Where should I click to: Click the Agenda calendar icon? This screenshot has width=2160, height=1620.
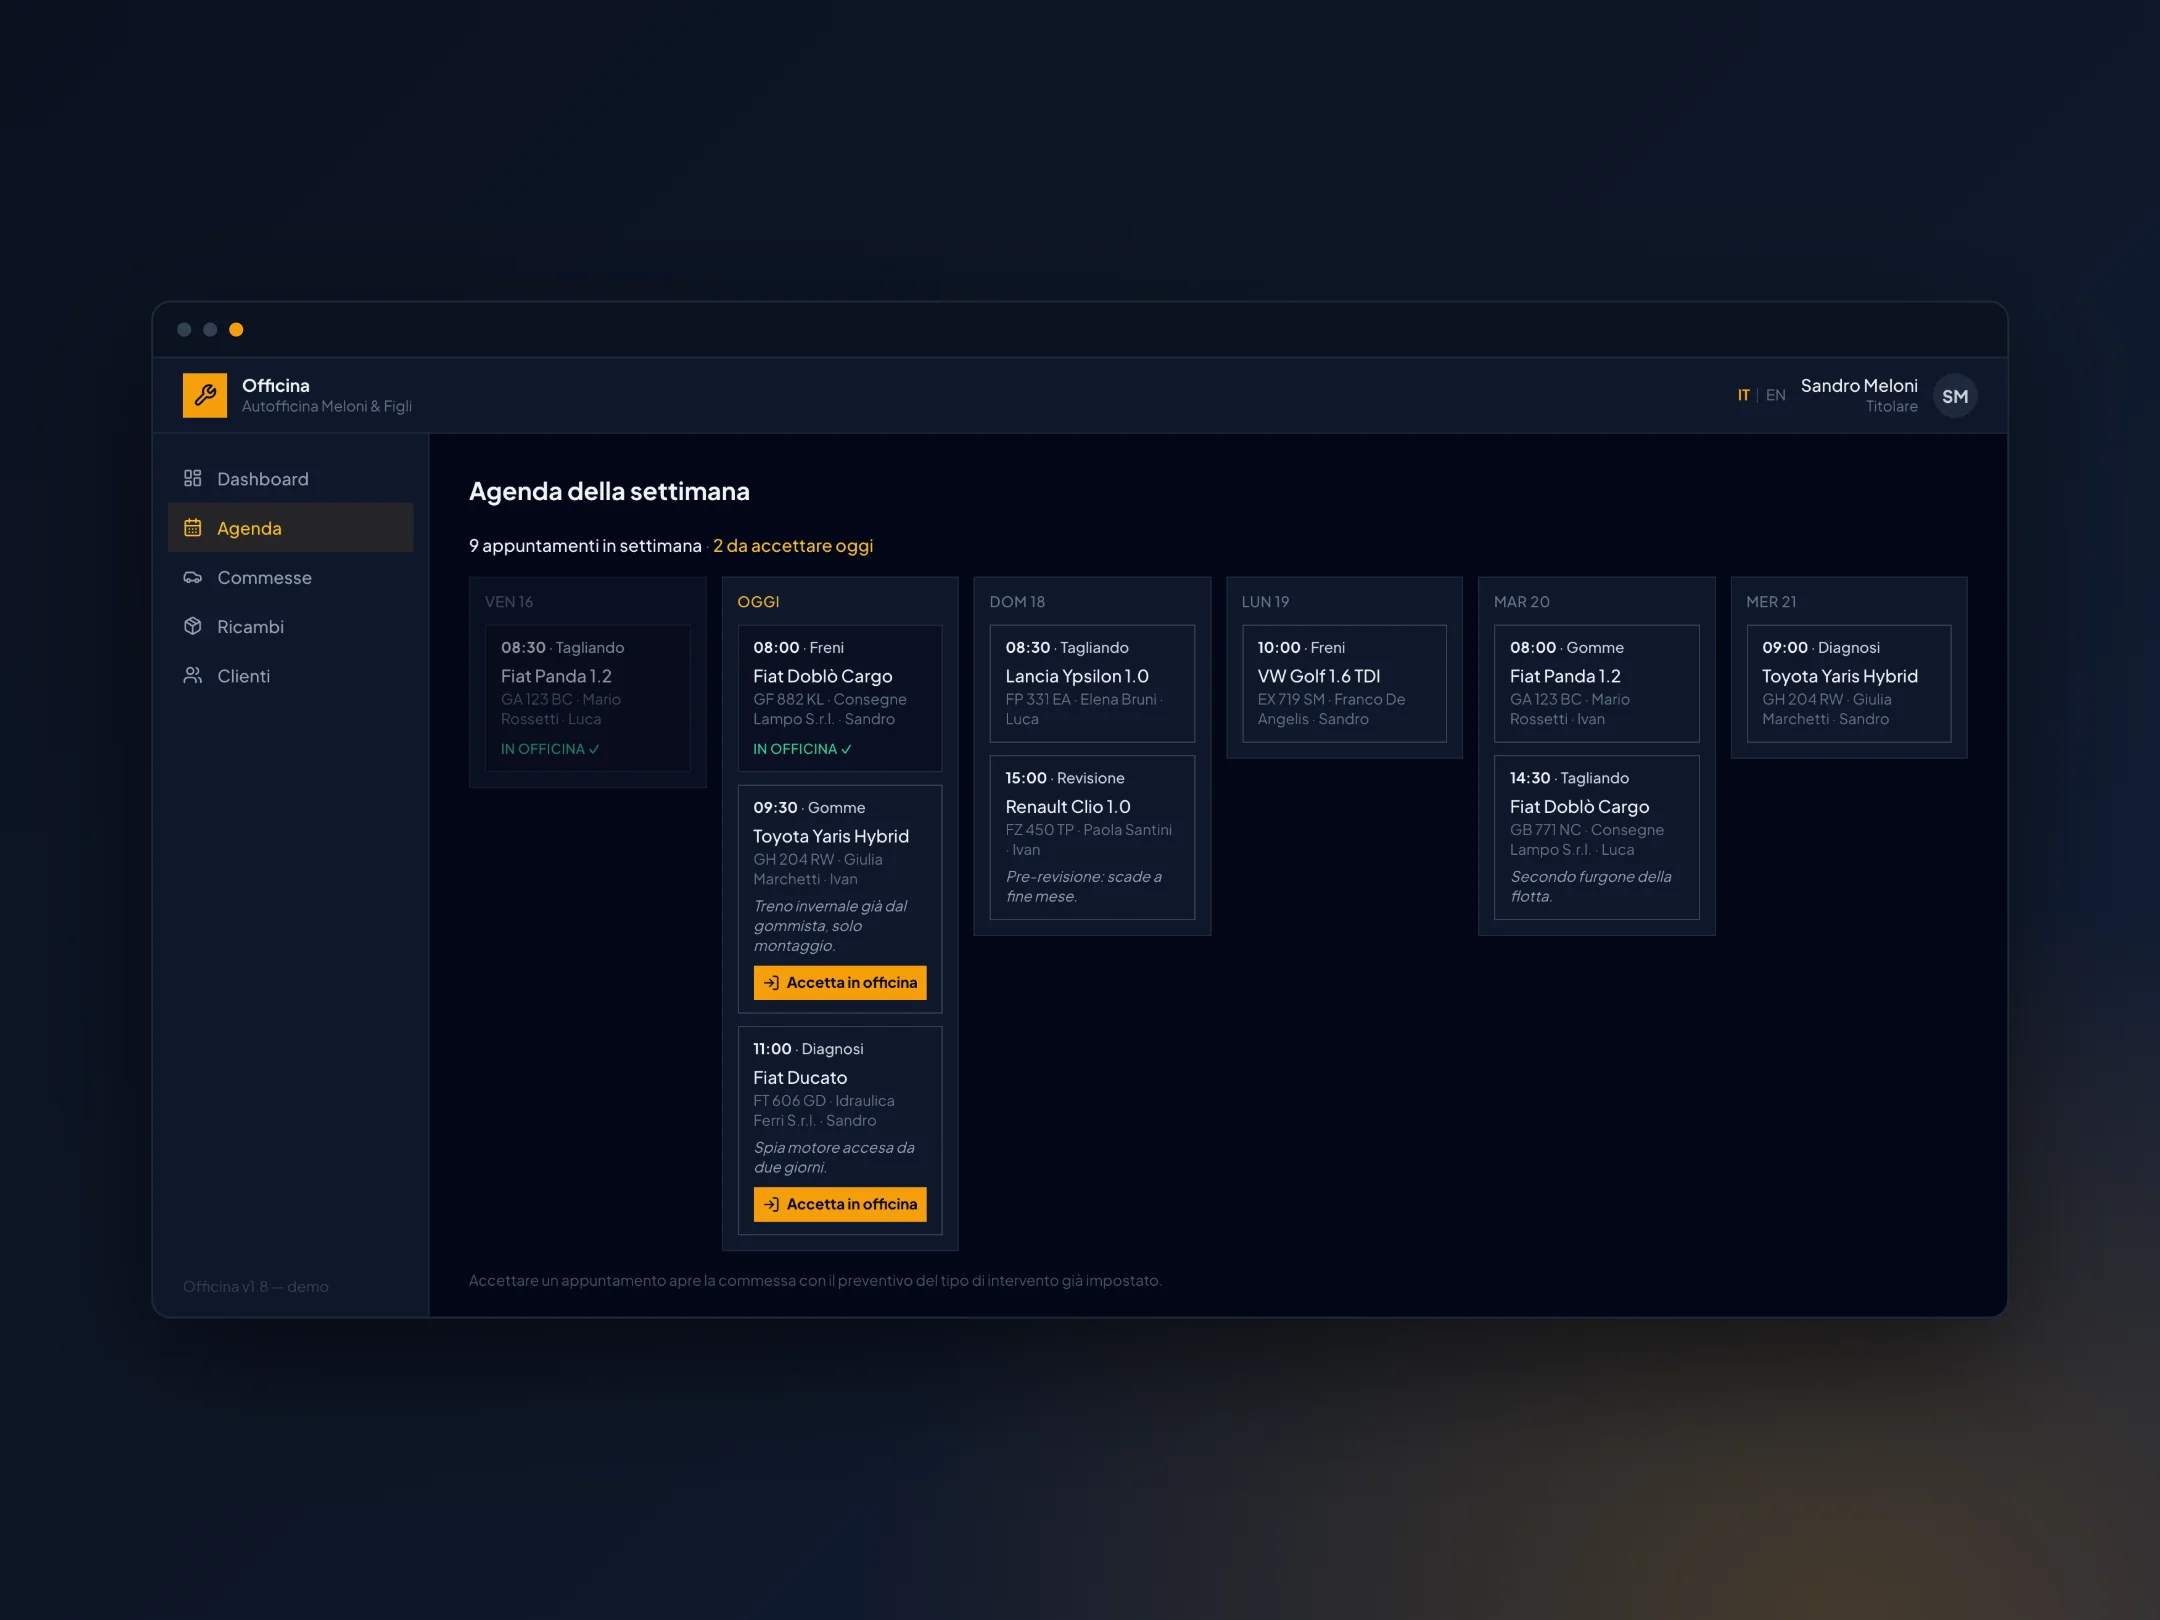(193, 527)
